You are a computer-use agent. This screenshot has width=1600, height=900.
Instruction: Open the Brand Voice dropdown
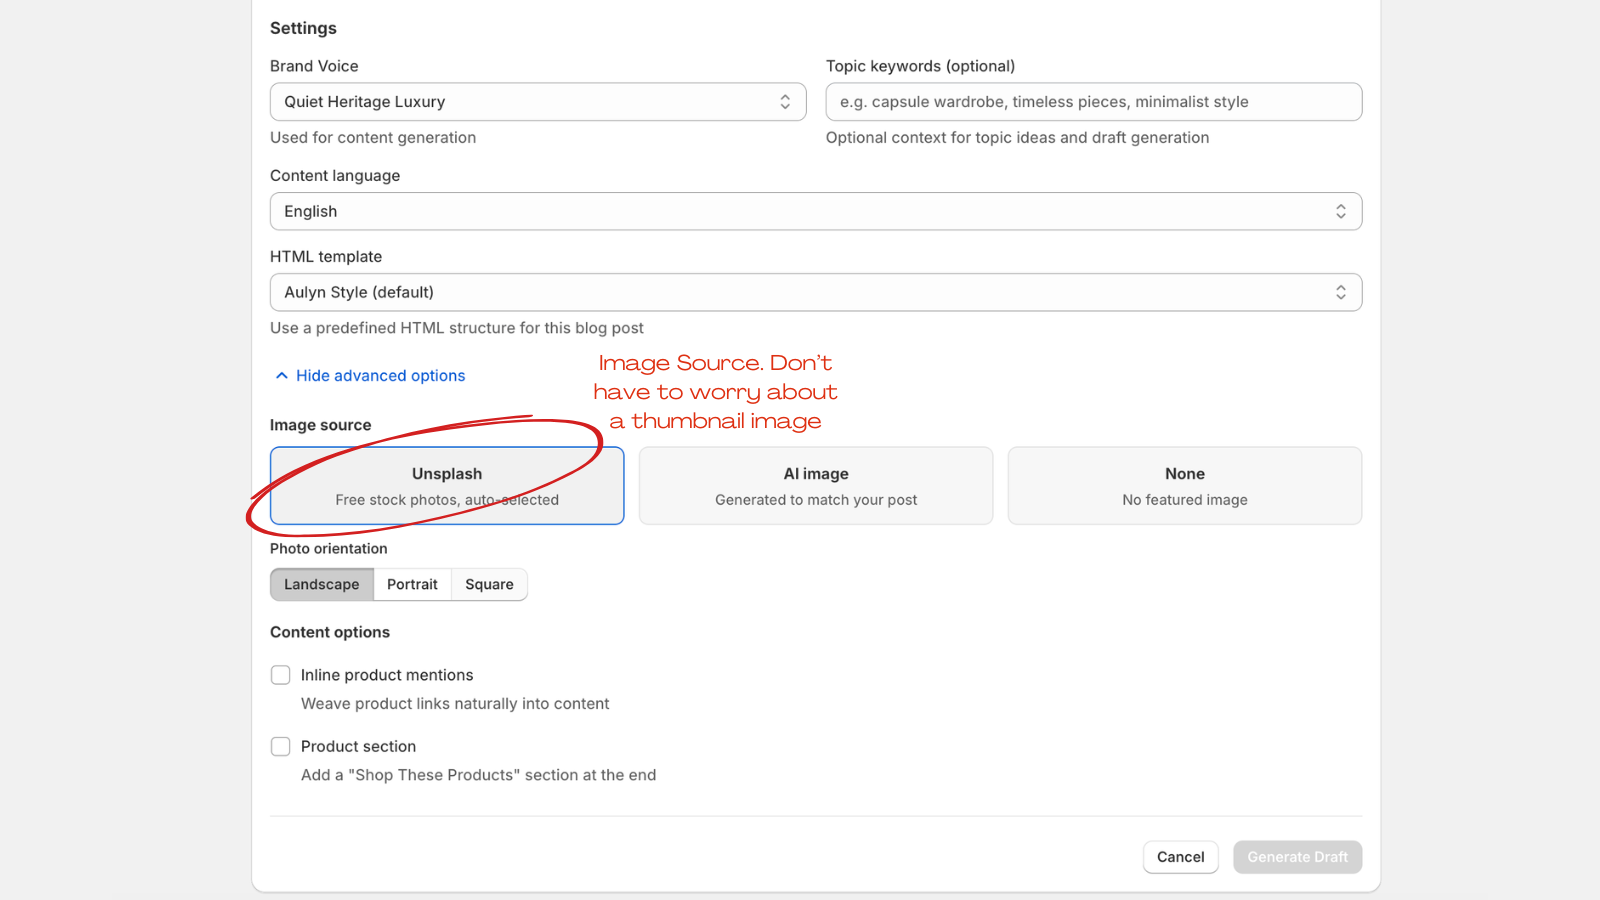[x=537, y=101]
